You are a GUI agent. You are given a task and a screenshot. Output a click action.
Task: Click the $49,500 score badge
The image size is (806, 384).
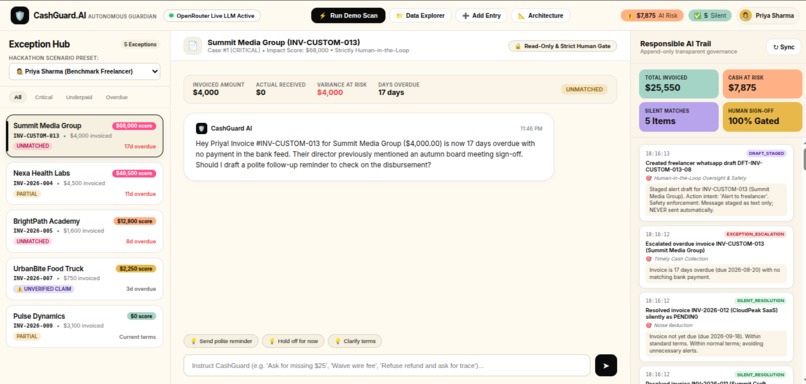coord(134,173)
